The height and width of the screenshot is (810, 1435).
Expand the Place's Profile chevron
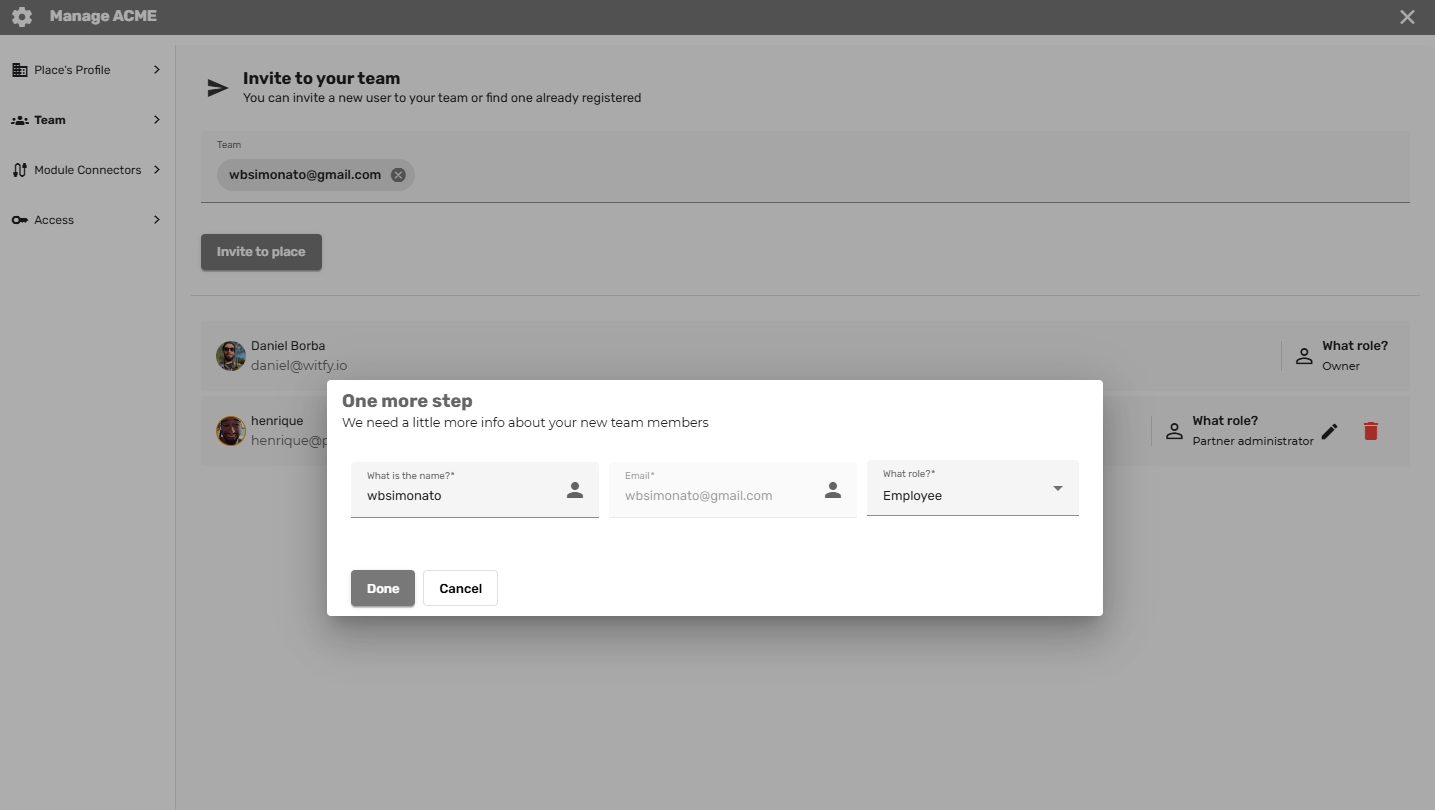(x=157, y=70)
